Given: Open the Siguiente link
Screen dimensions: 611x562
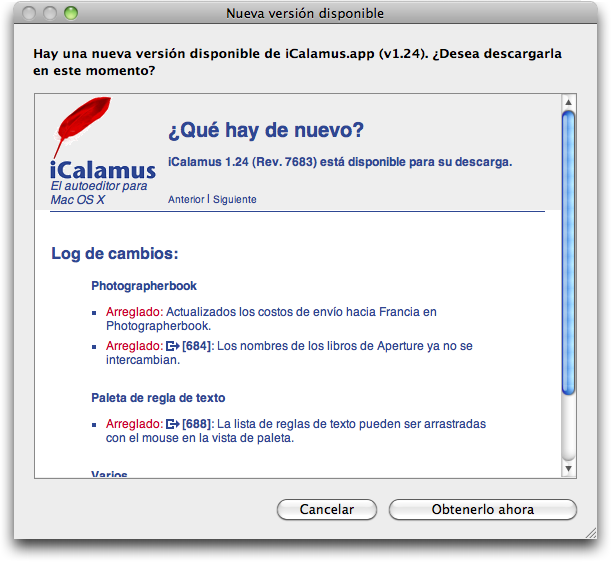Looking at the screenshot, I should [x=235, y=200].
